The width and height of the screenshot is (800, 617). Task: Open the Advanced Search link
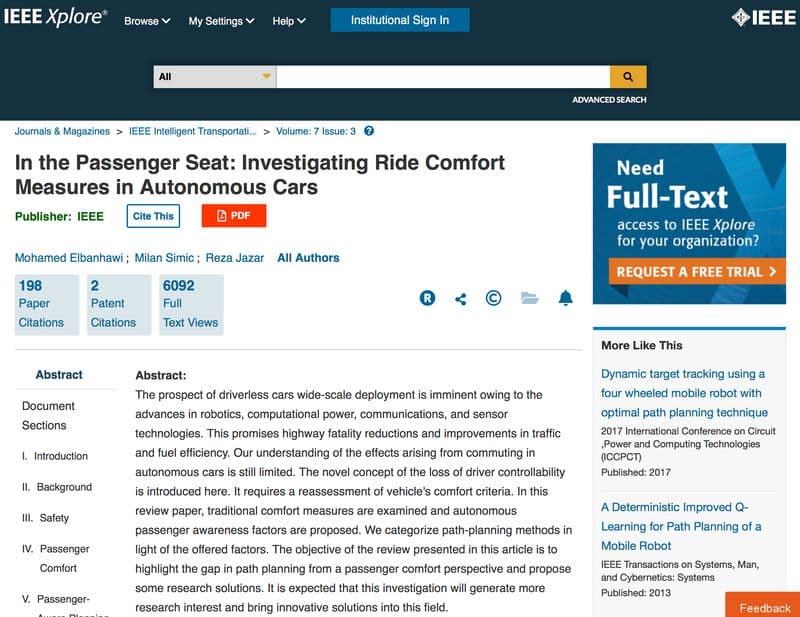coord(609,100)
